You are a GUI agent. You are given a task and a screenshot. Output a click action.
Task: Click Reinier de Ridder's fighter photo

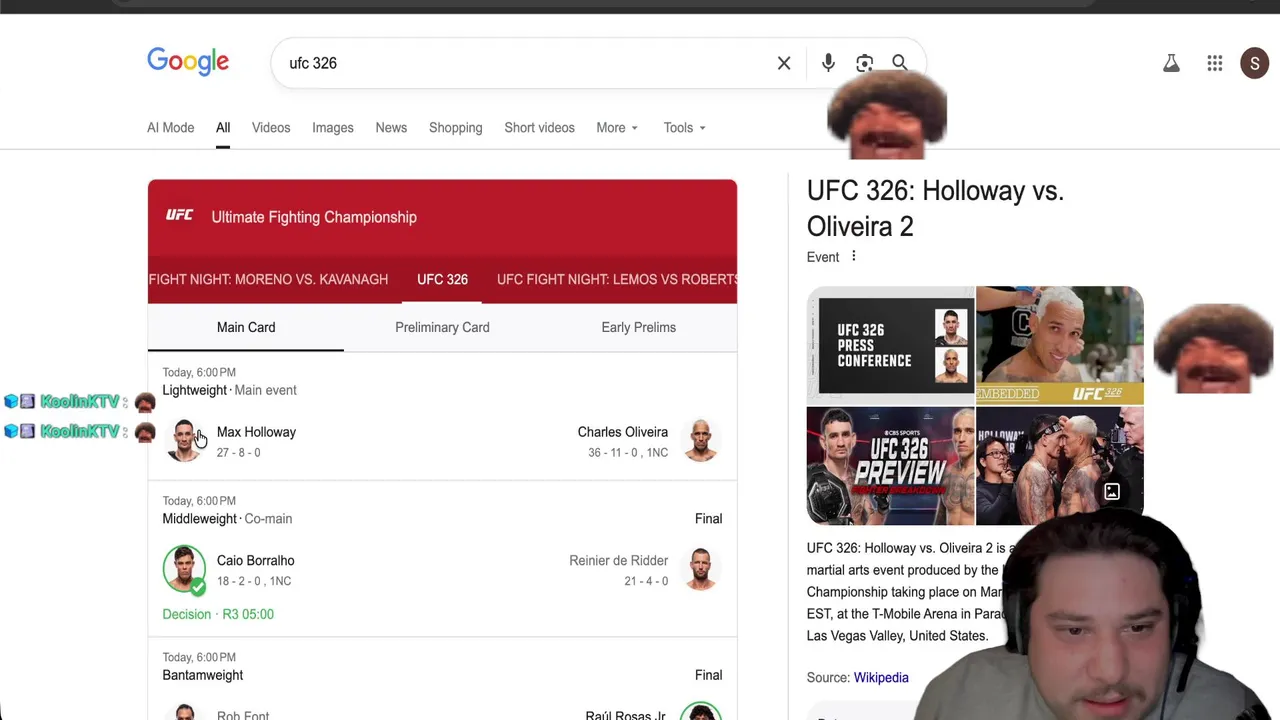(701, 569)
